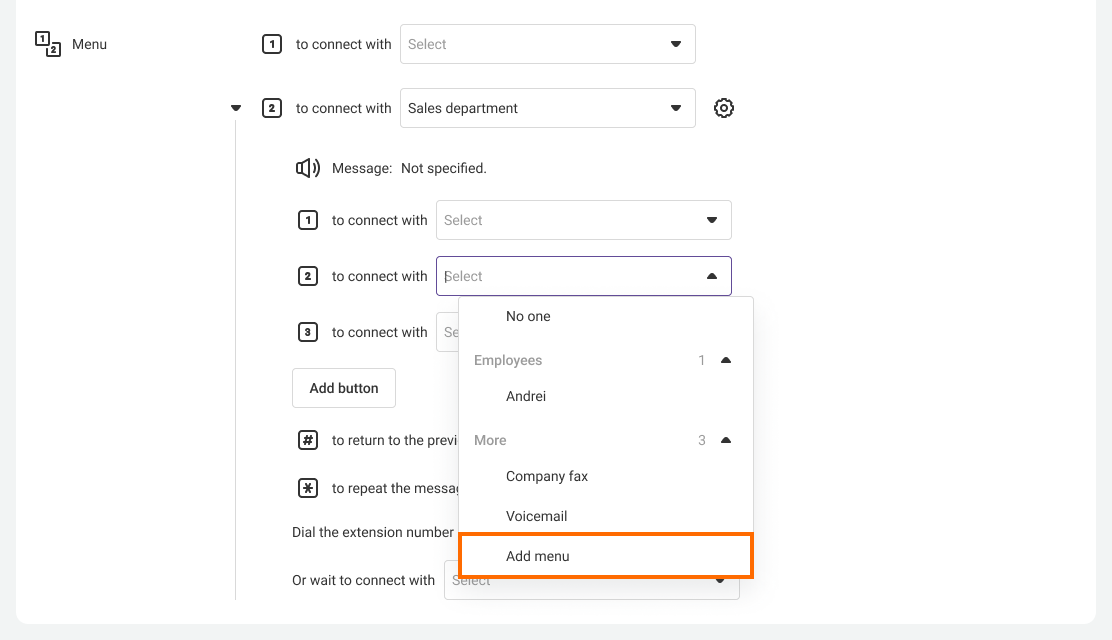Image resolution: width=1112 pixels, height=640 pixels.
Task: Open the Sales department dropdown
Action: 547,108
